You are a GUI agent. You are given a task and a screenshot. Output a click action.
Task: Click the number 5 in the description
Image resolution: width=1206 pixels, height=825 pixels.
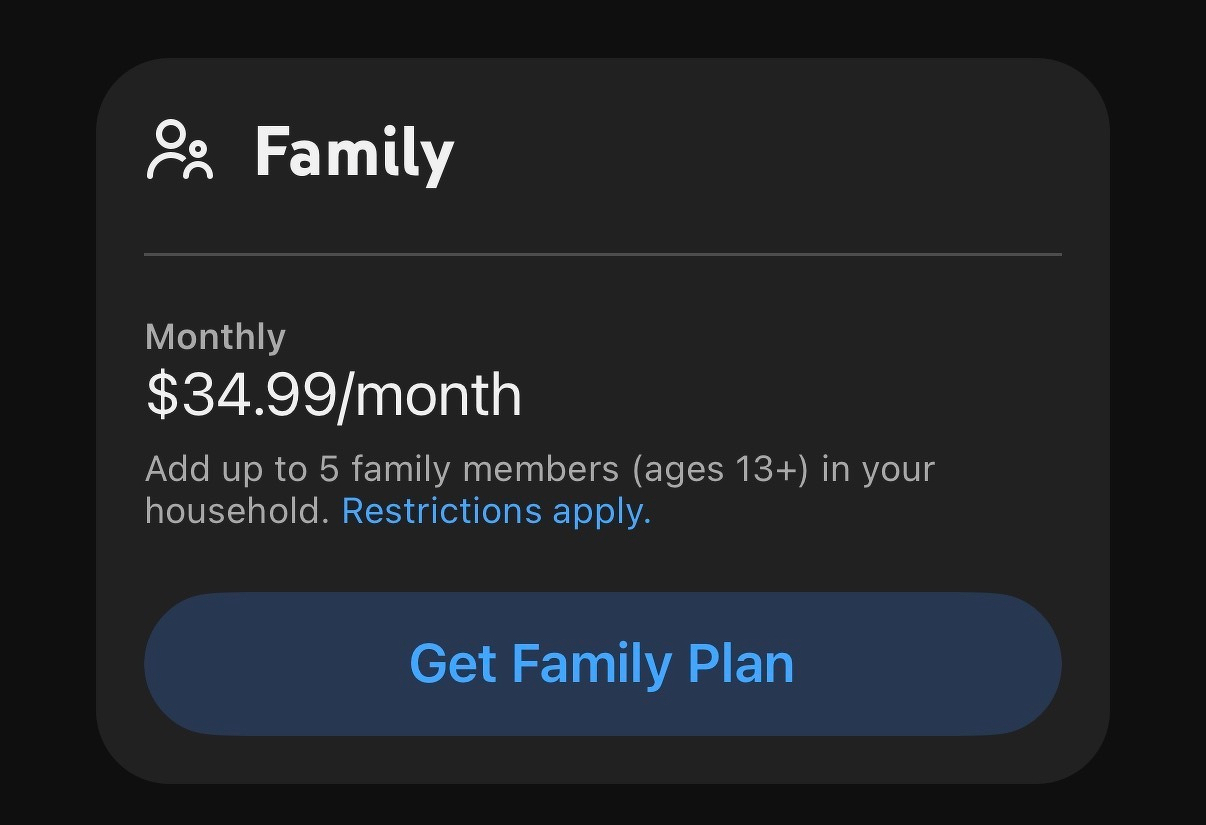(329, 469)
